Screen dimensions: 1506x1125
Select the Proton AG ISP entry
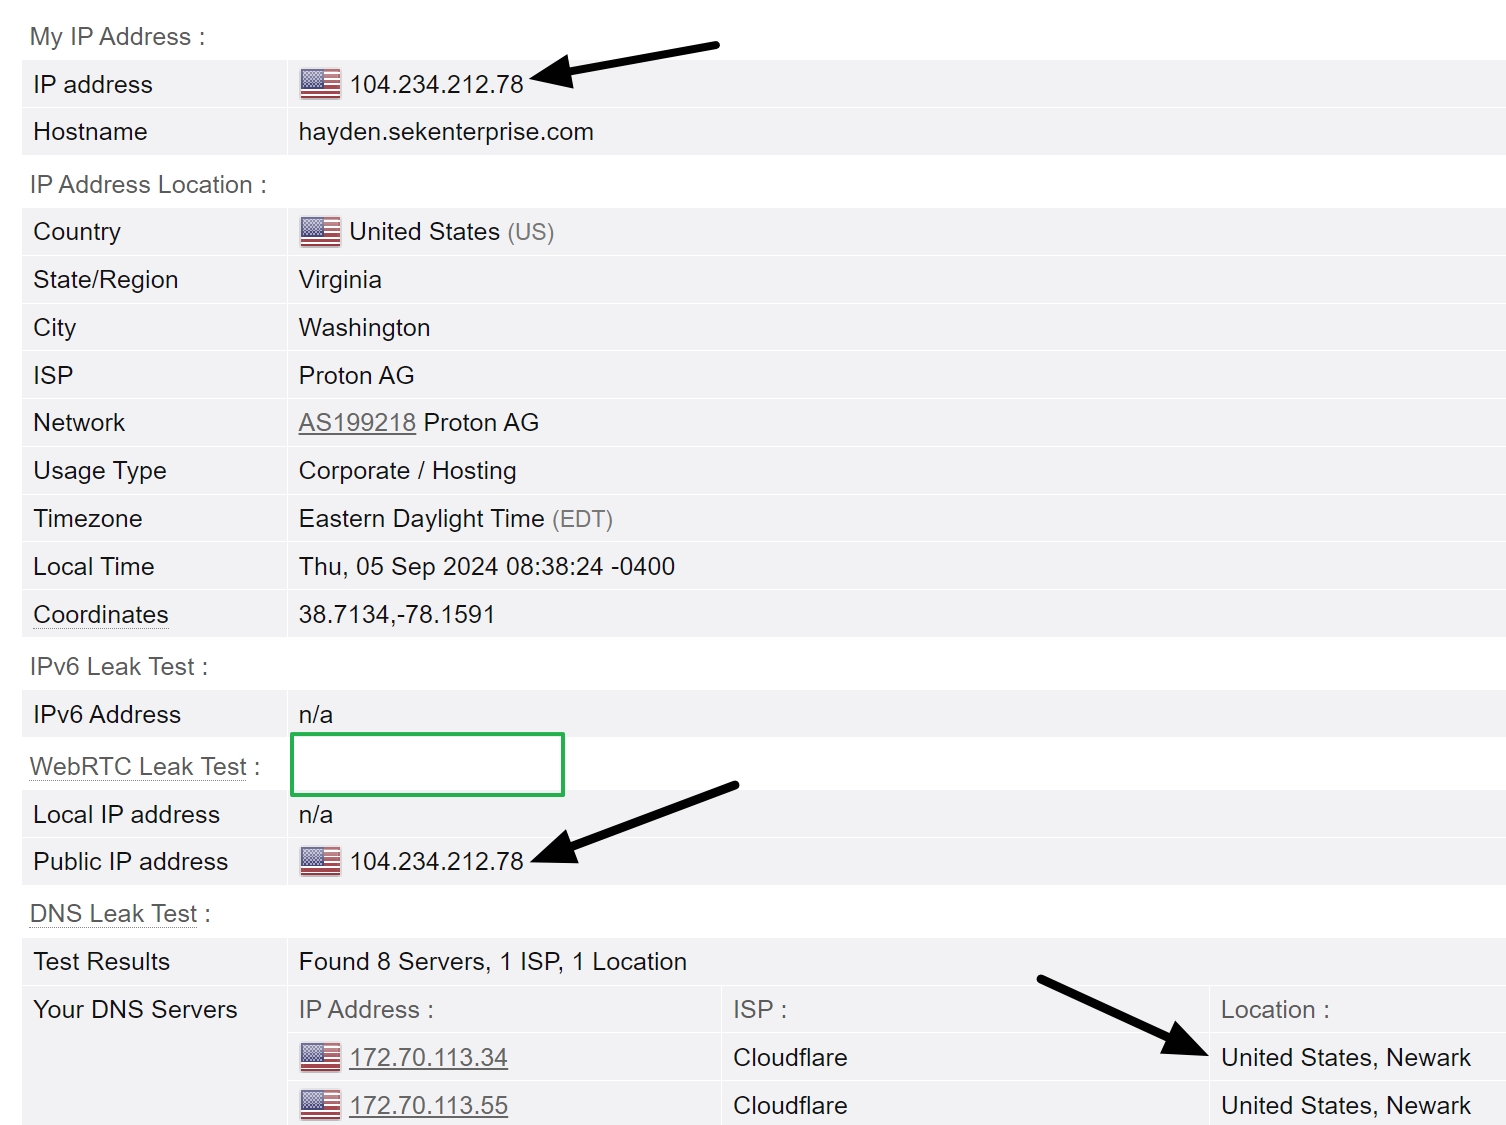tap(355, 375)
